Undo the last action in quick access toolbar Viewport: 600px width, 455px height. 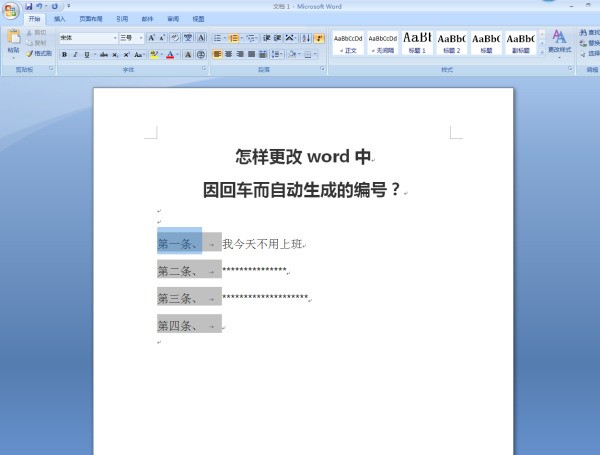39,7
